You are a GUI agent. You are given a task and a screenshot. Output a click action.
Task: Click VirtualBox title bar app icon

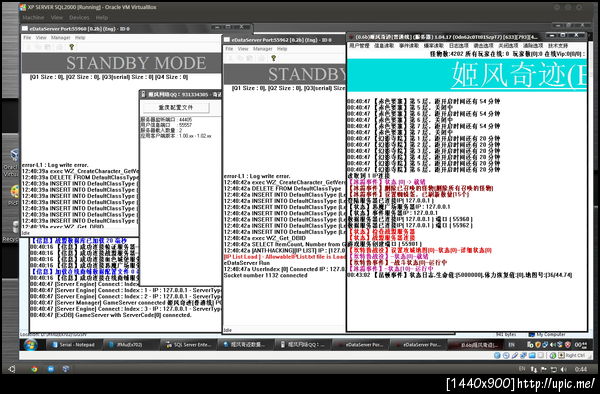point(23,7)
